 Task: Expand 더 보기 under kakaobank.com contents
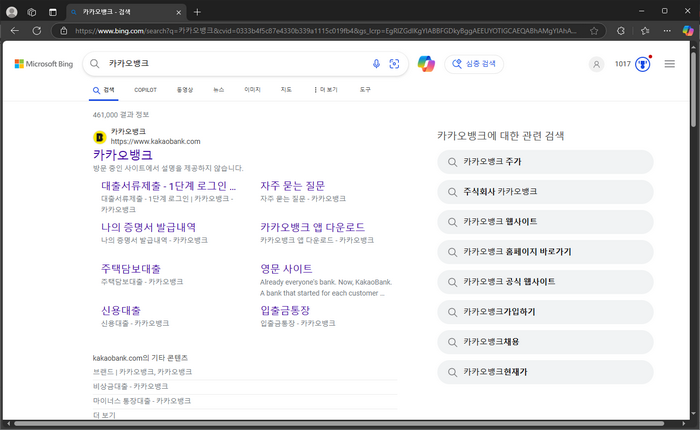(104, 415)
